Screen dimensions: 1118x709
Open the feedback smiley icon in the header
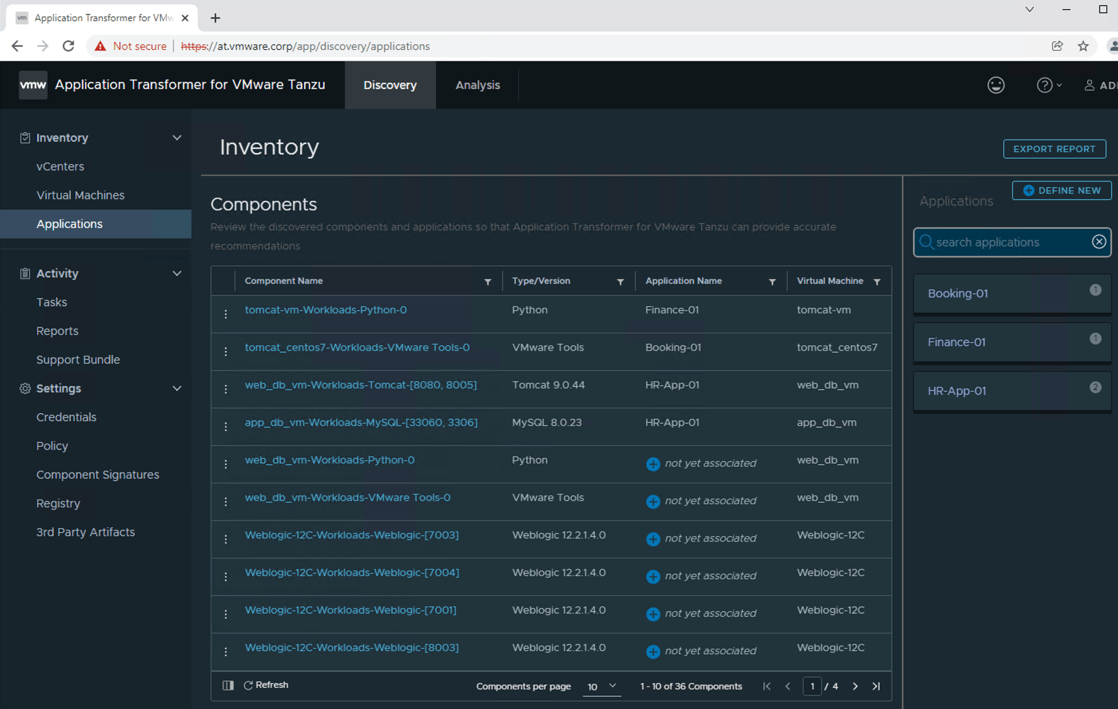click(996, 85)
